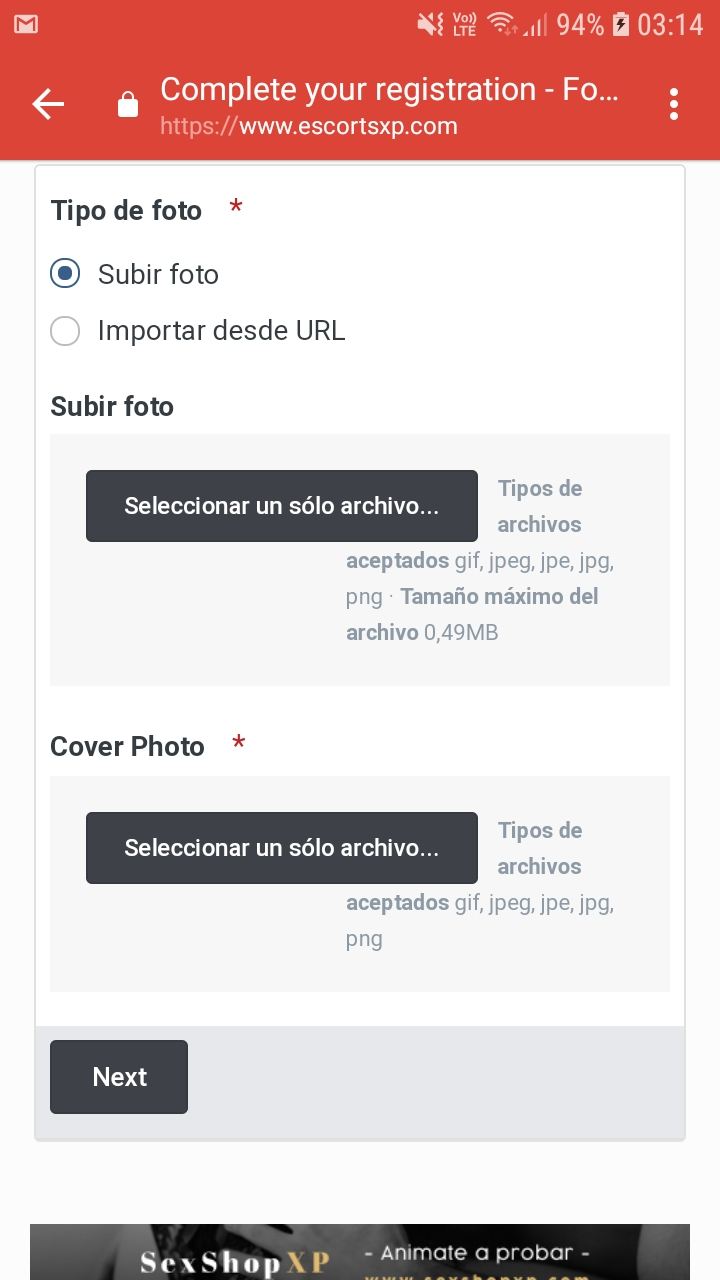Tap the Wi-Fi status icon
This screenshot has width=720, height=1280.
(x=502, y=24)
